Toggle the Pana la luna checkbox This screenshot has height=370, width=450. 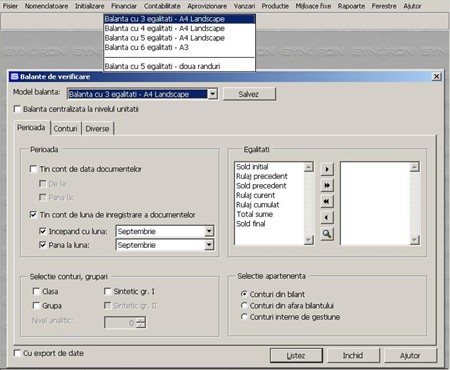pyautogui.click(x=42, y=245)
